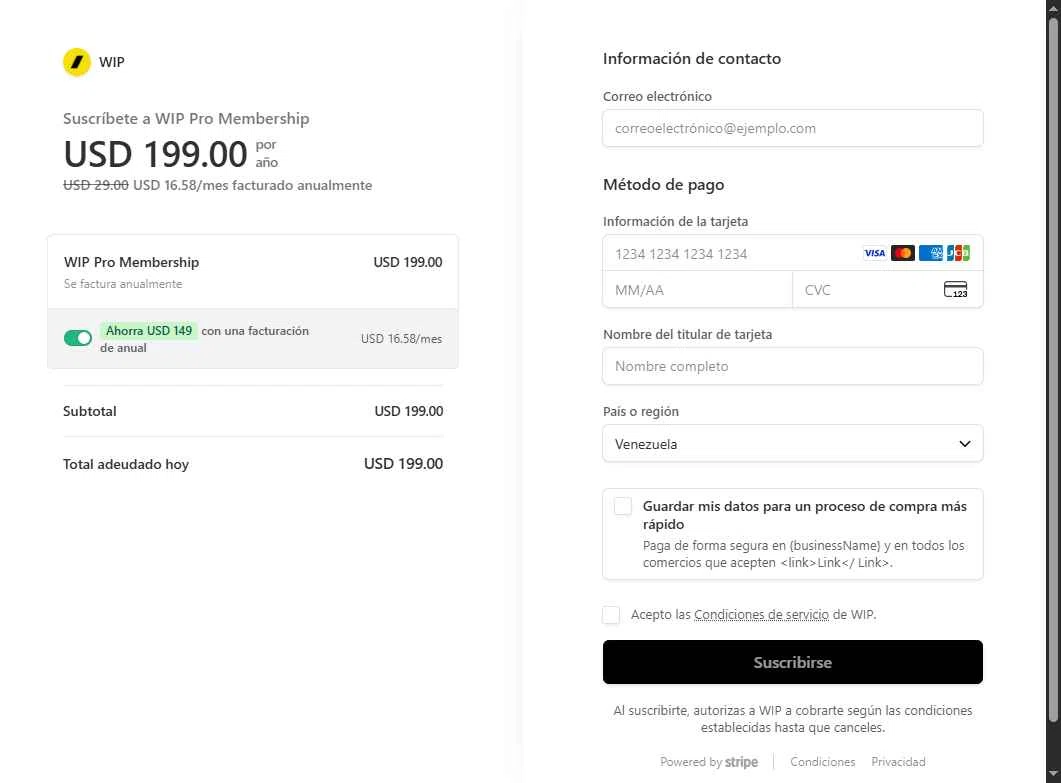This screenshot has height=783, width=1061.
Task: Open the Condiciones footer link
Action: [822, 762]
